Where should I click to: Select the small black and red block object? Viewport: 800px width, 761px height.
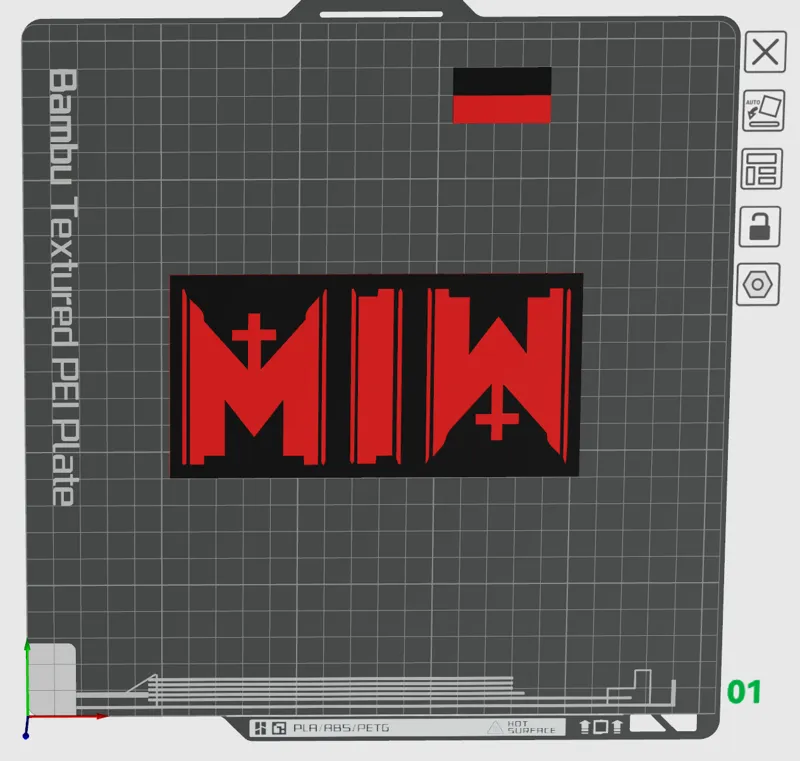pyautogui.click(x=502, y=95)
